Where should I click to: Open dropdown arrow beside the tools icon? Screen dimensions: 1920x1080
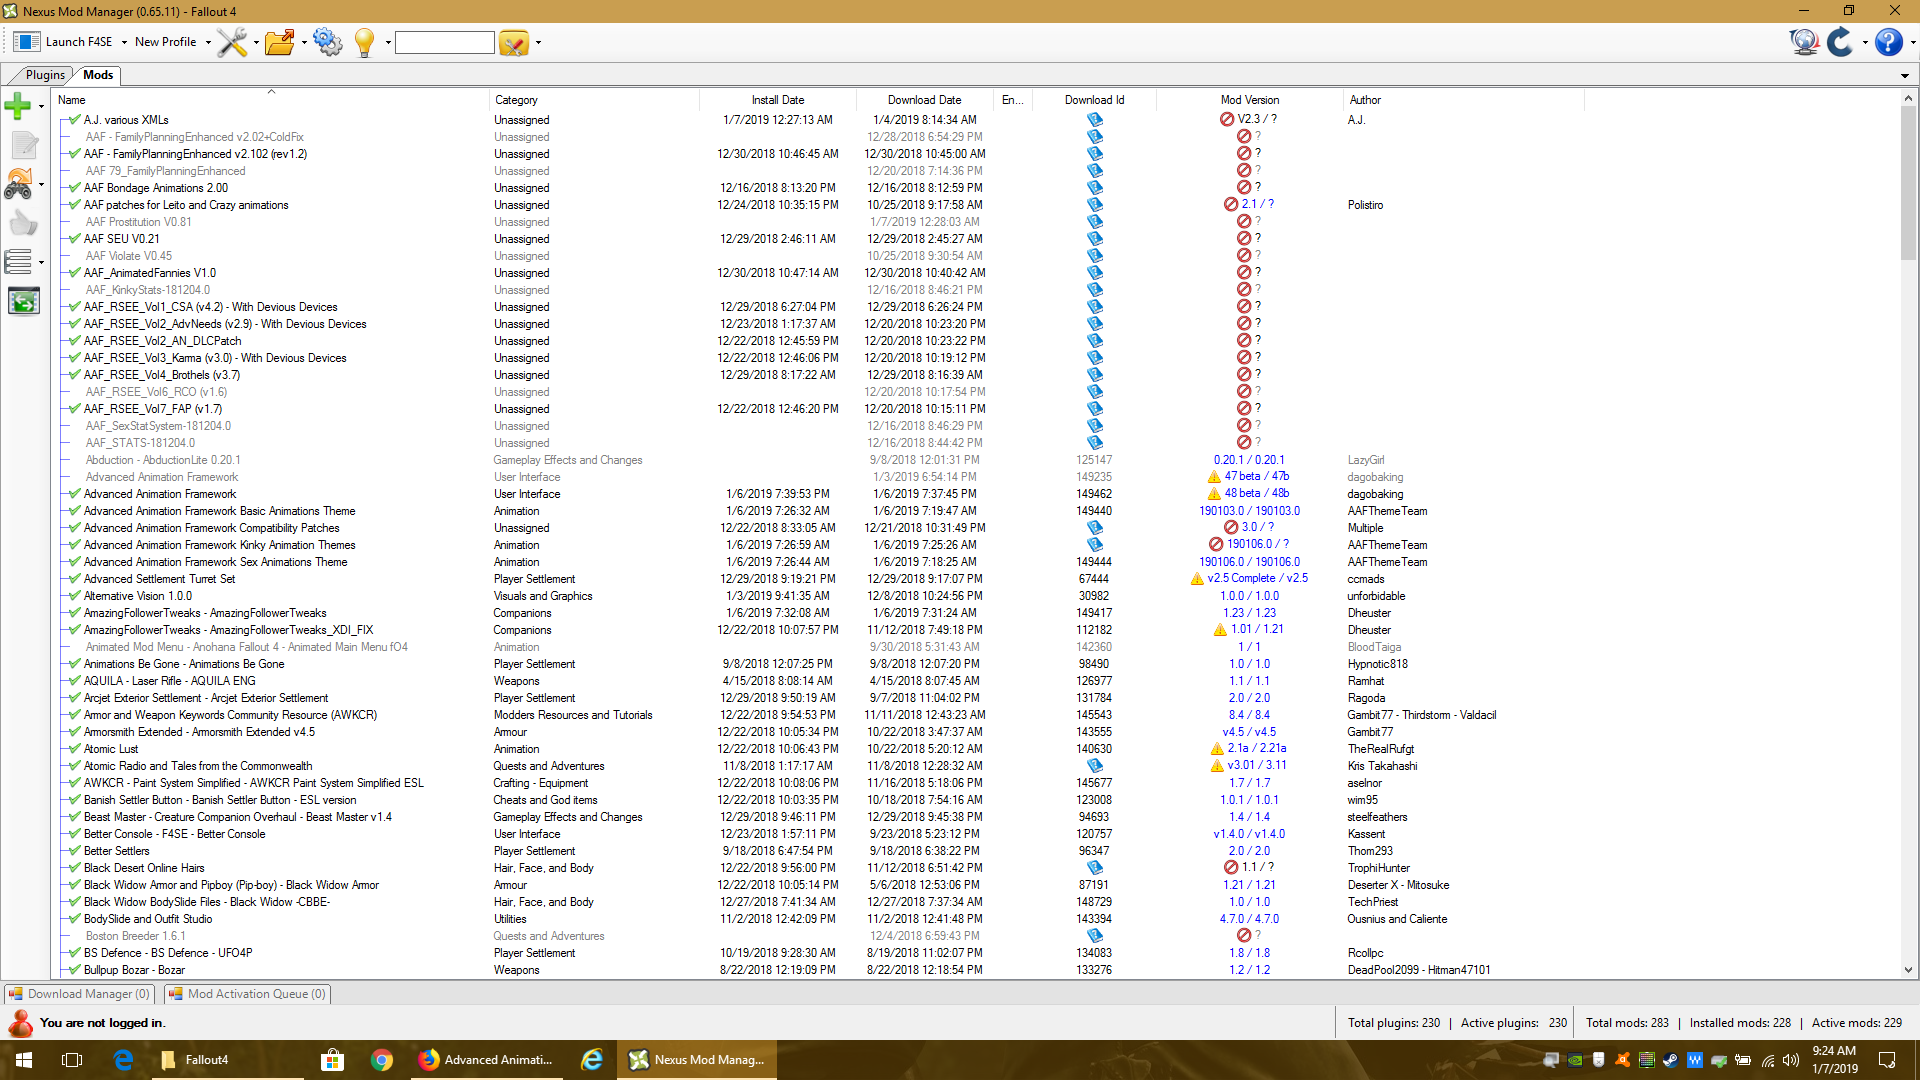(256, 43)
